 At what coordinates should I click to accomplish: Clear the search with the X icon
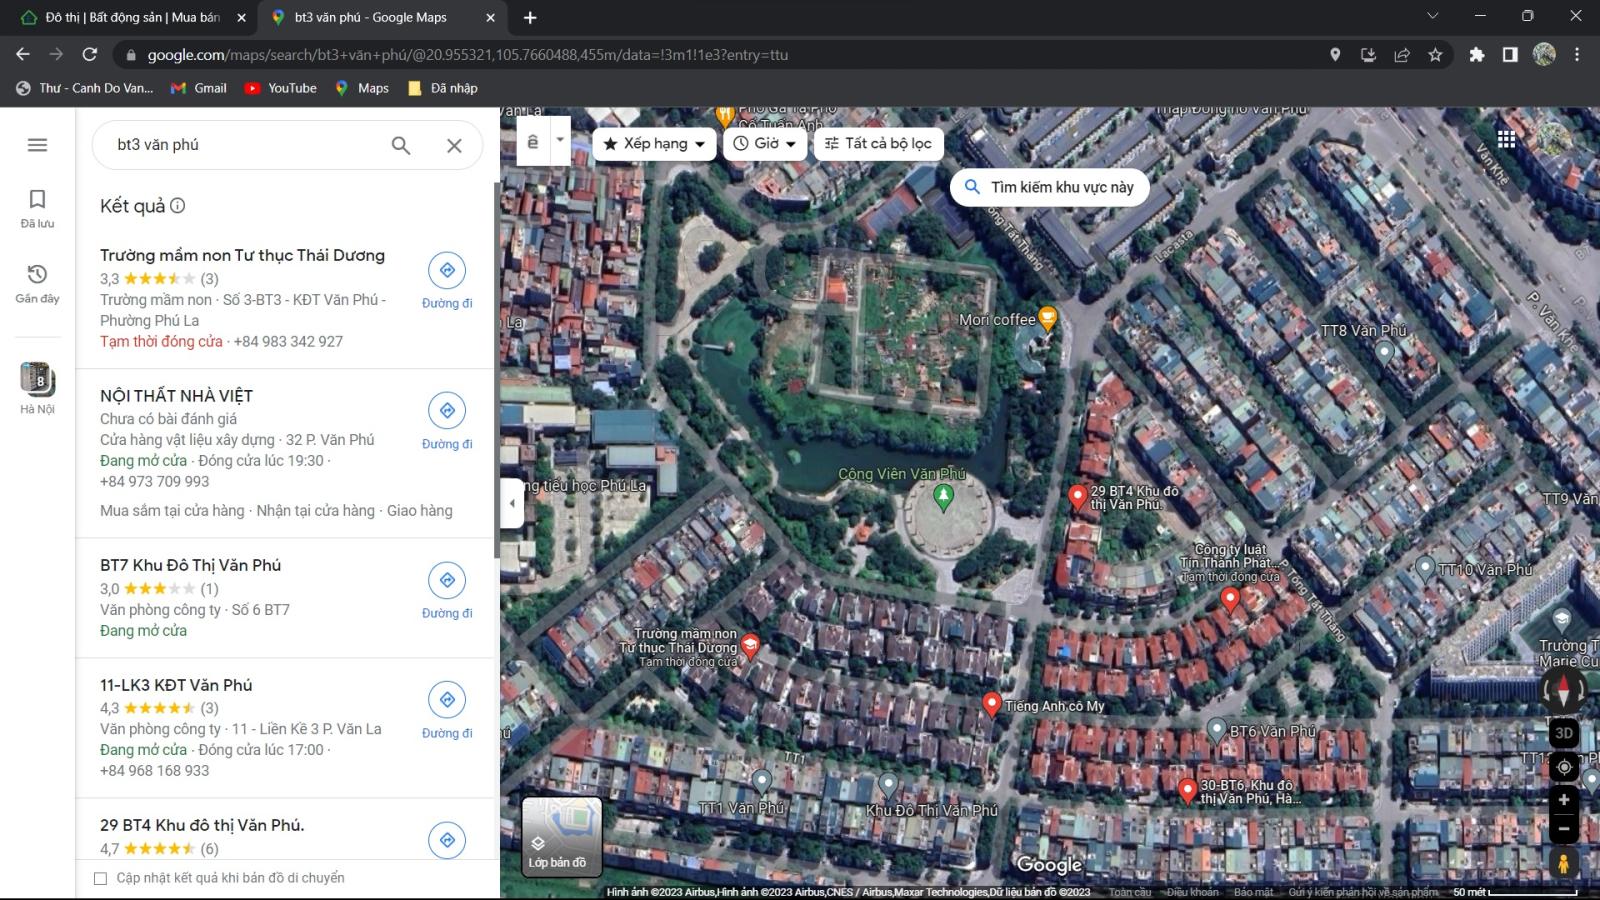(454, 145)
